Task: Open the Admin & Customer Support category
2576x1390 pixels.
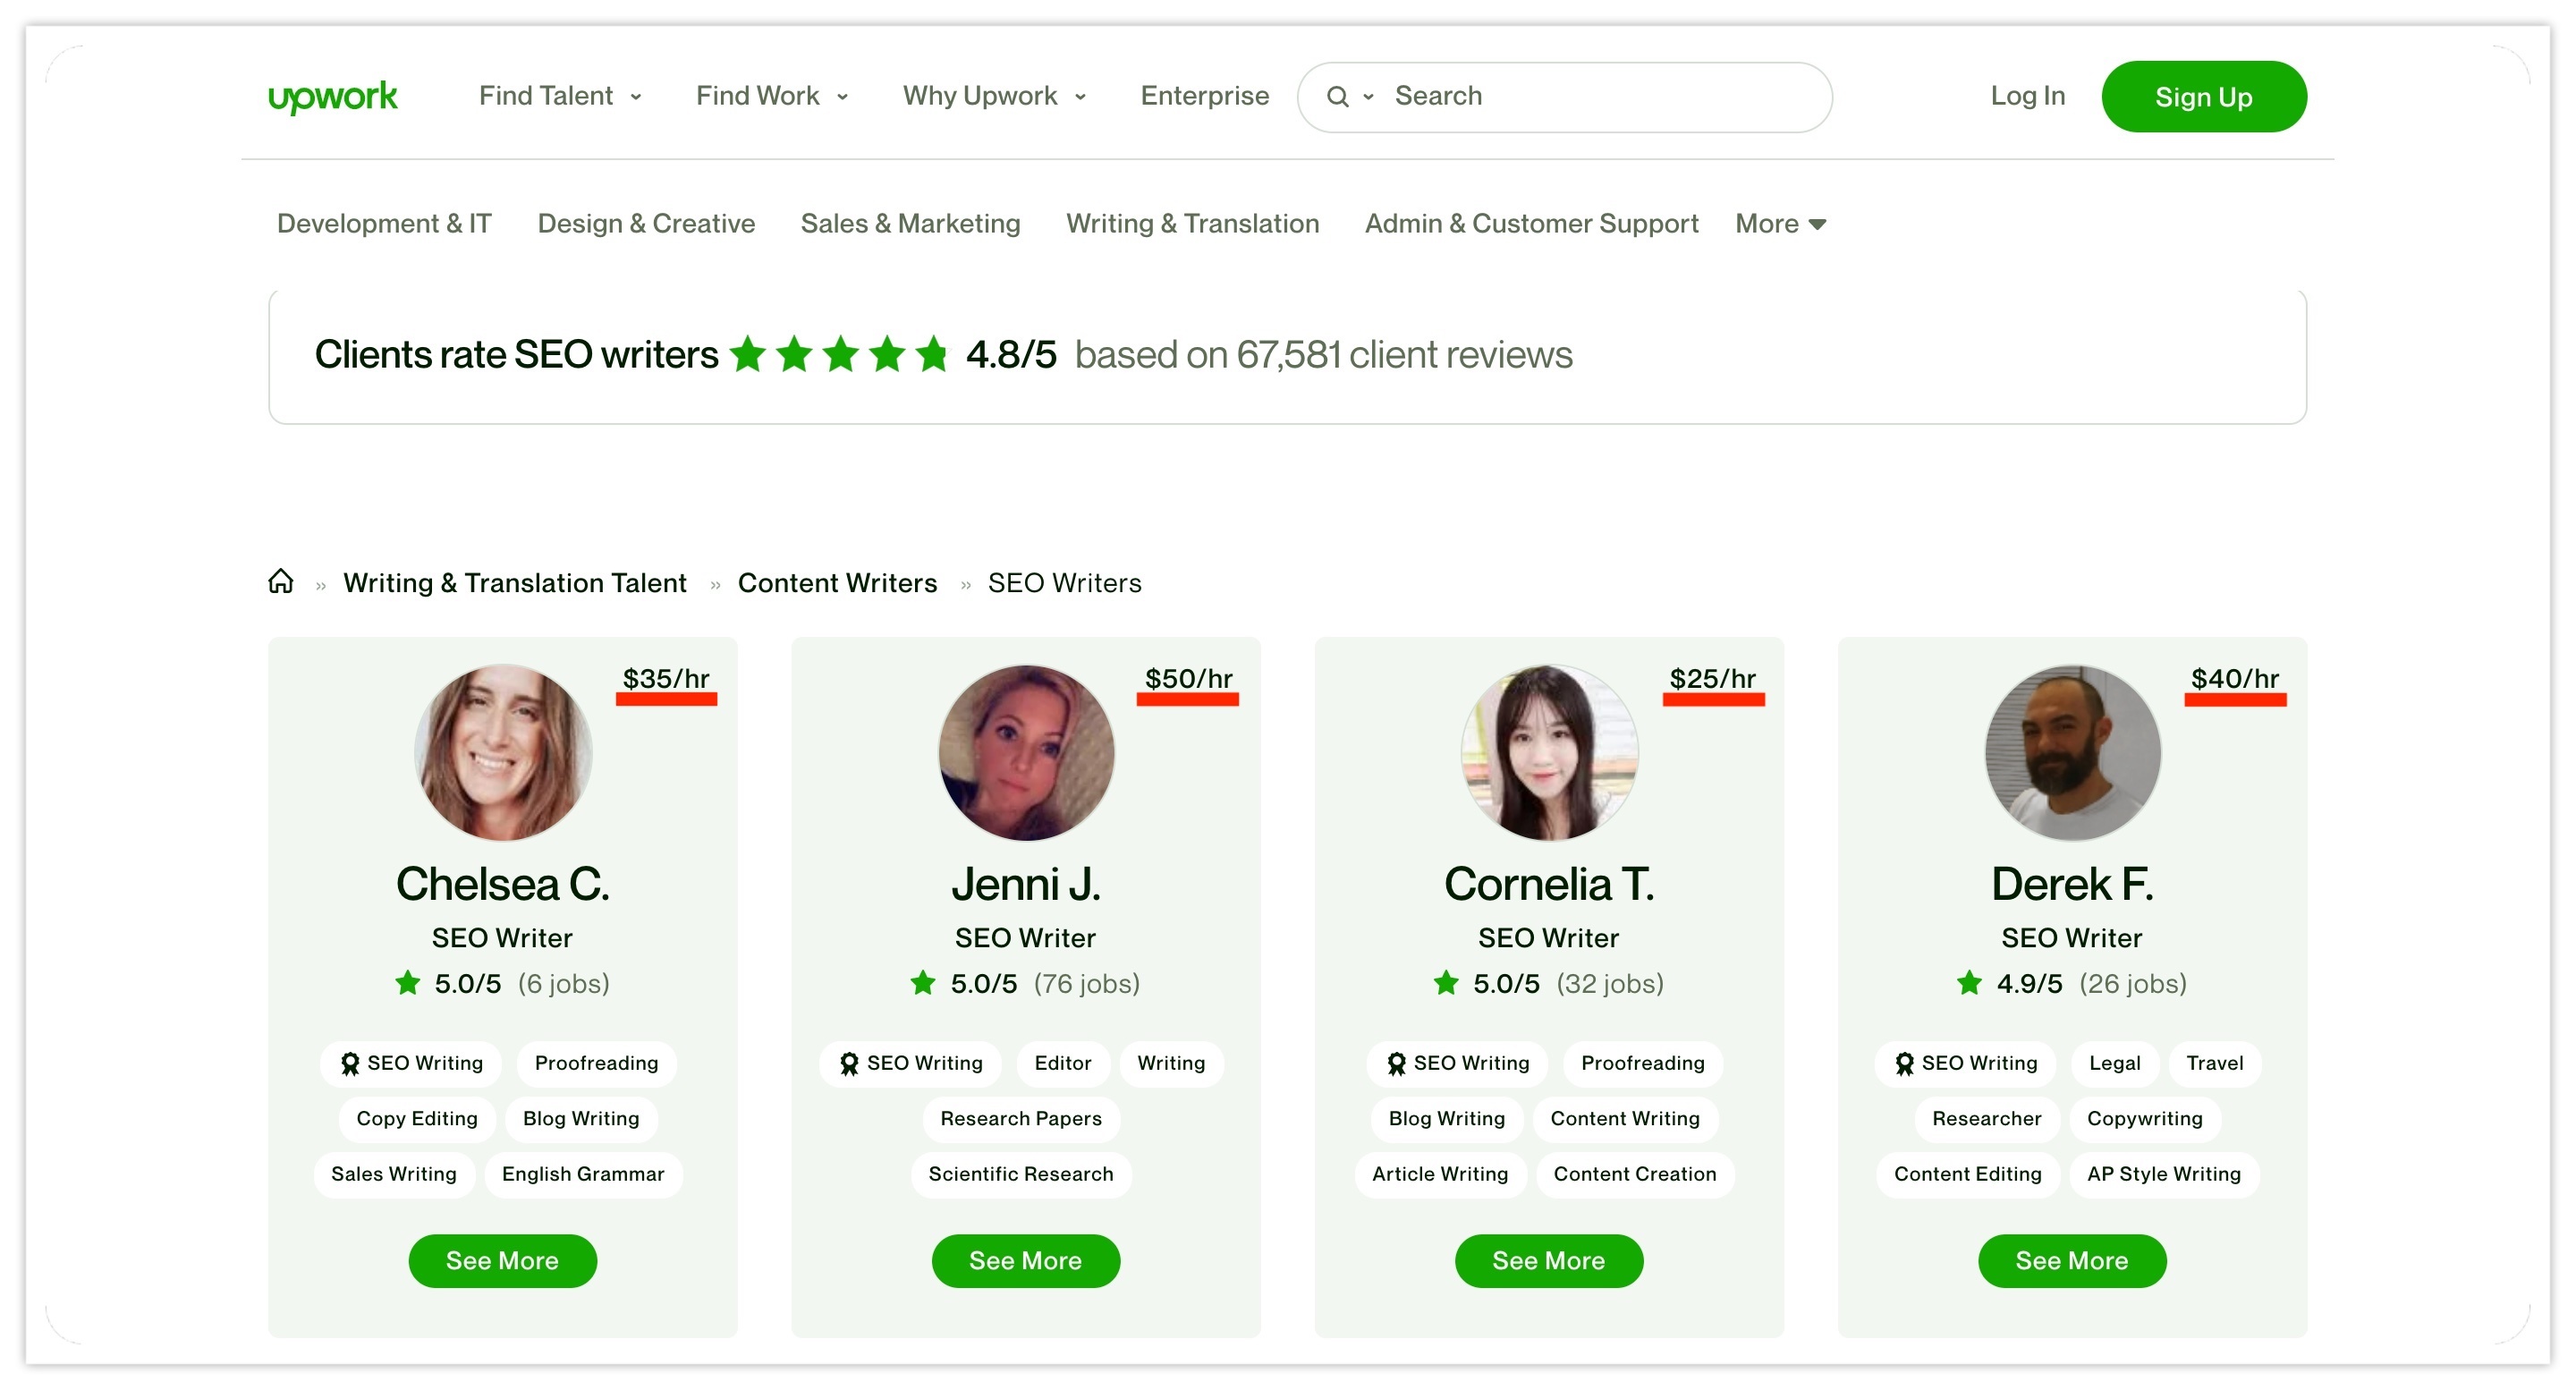Action: point(1531,223)
